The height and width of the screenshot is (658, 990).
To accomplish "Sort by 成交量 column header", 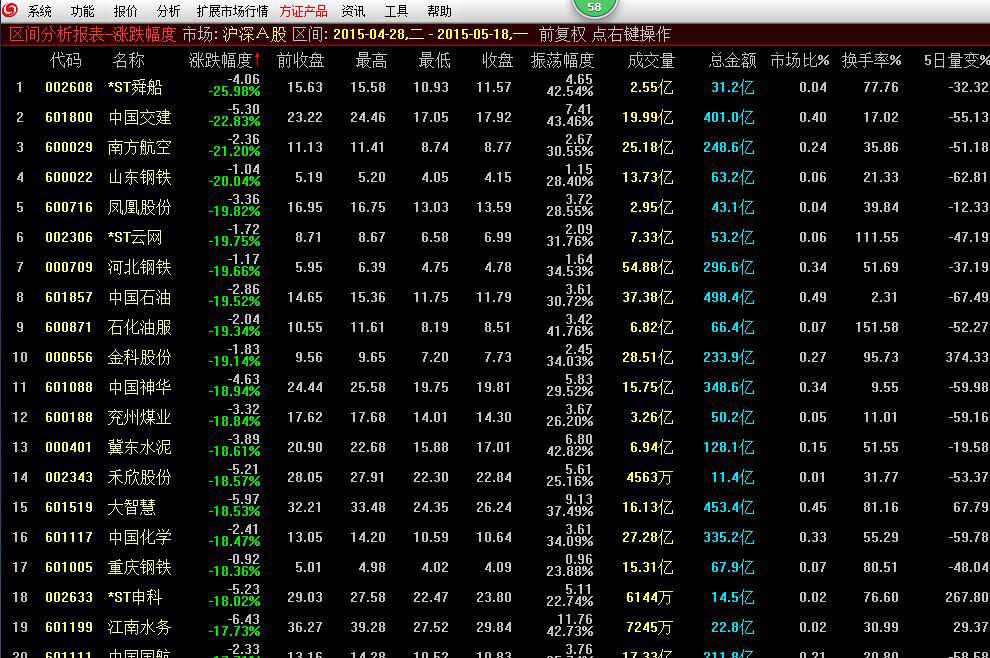I will click(x=651, y=61).
